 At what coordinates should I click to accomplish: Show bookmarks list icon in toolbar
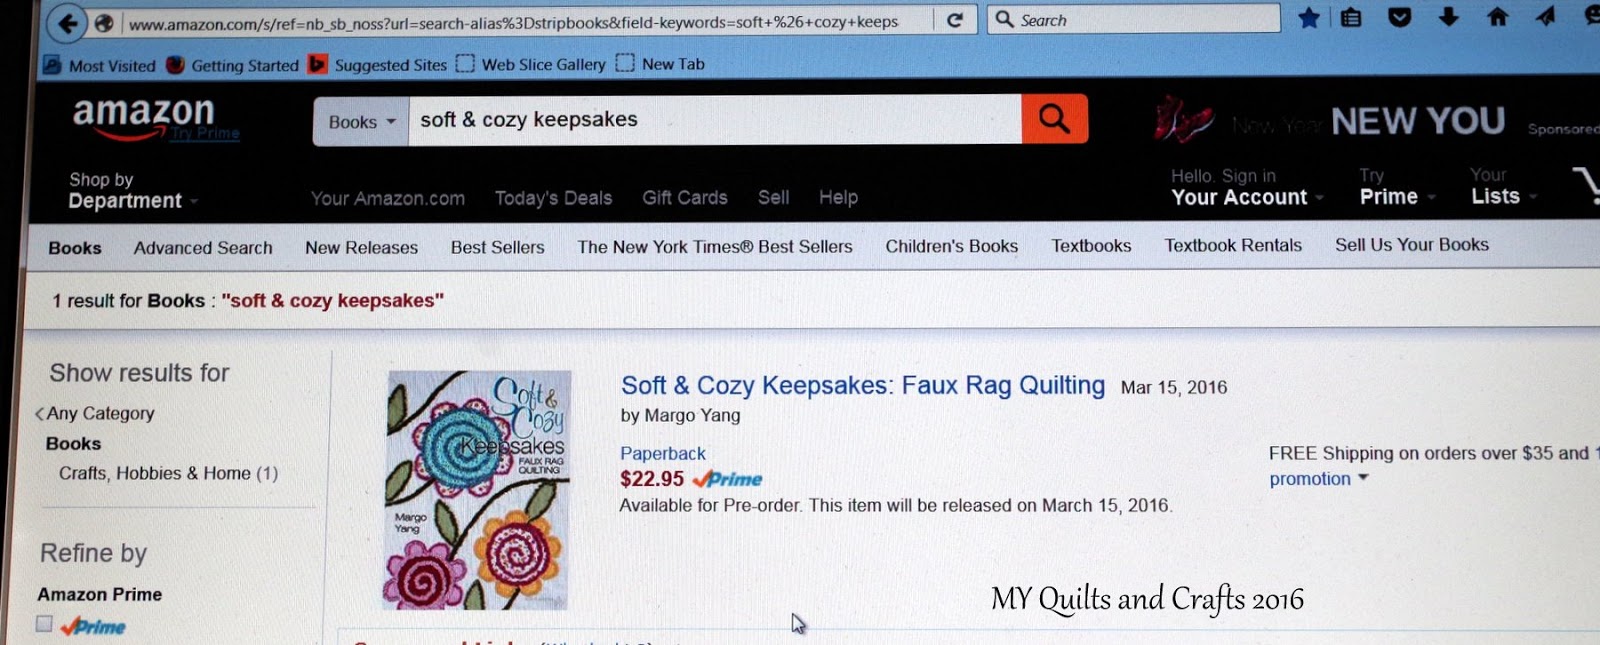tap(1351, 18)
